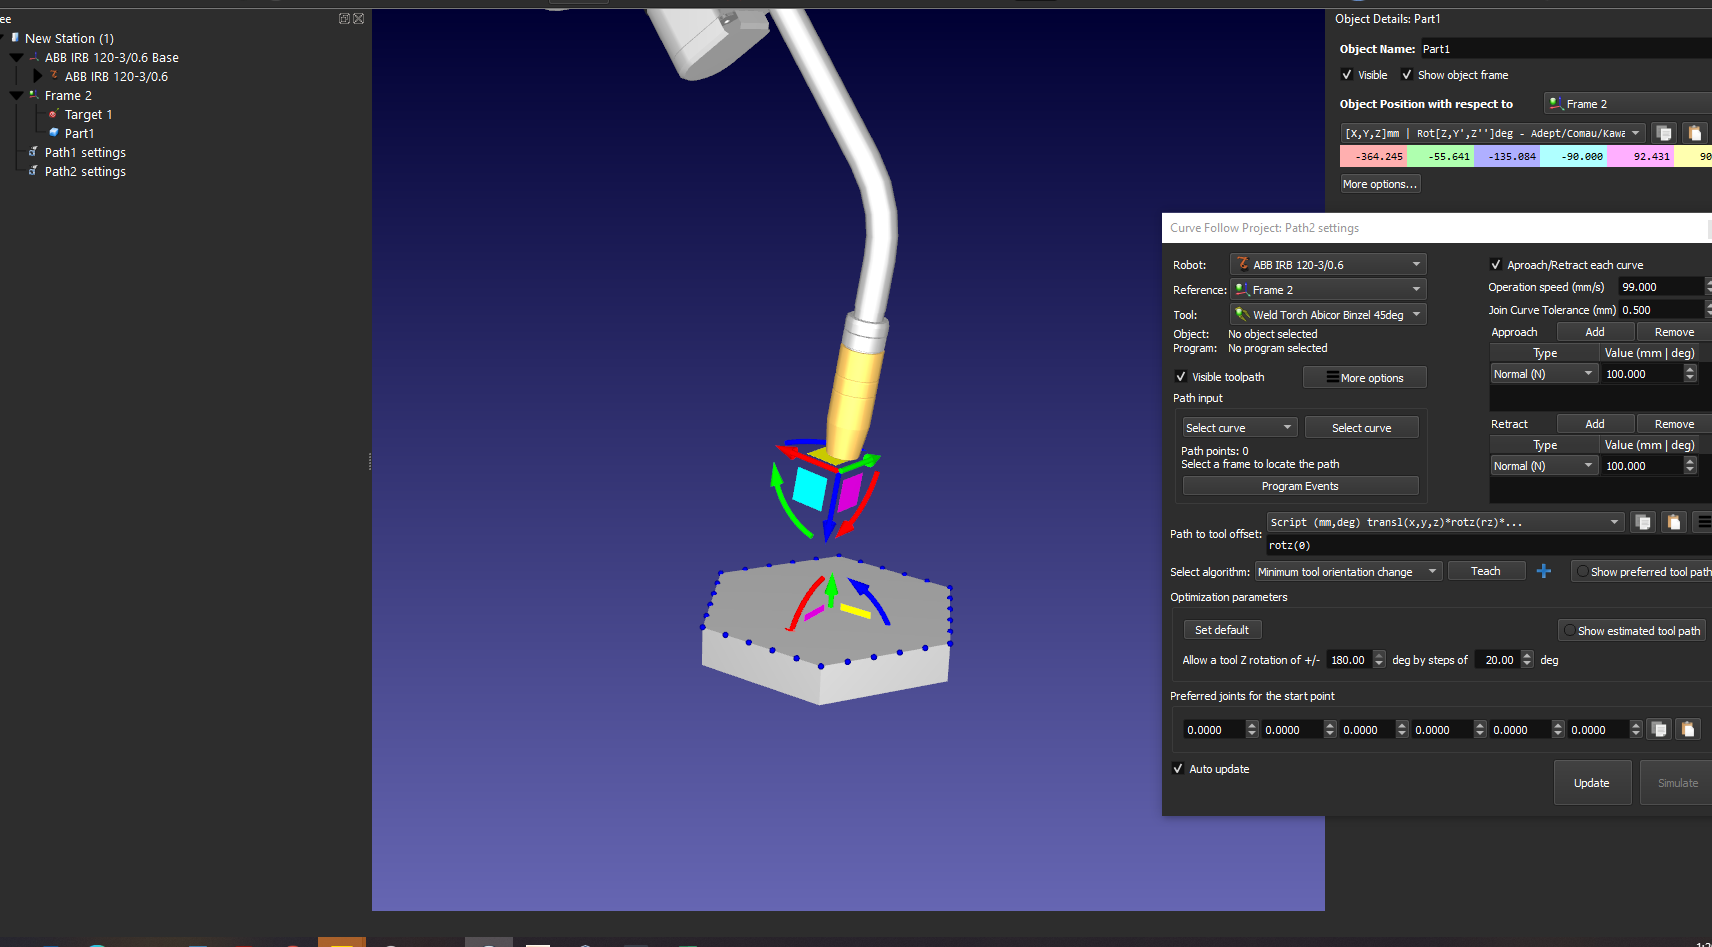Open the Select algorithm dropdown
Viewport: 1712px width, 947px height.
pyautogui.click(x=1348, y=572)
